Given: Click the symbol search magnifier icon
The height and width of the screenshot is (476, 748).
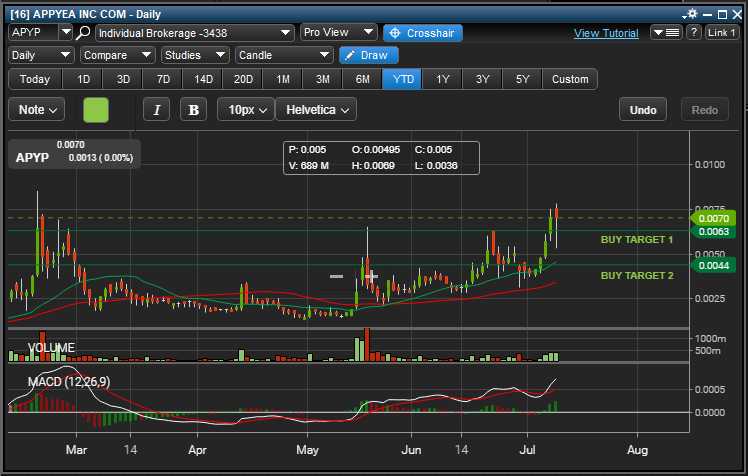Looking at the screenshot, I should click(83, 33).
